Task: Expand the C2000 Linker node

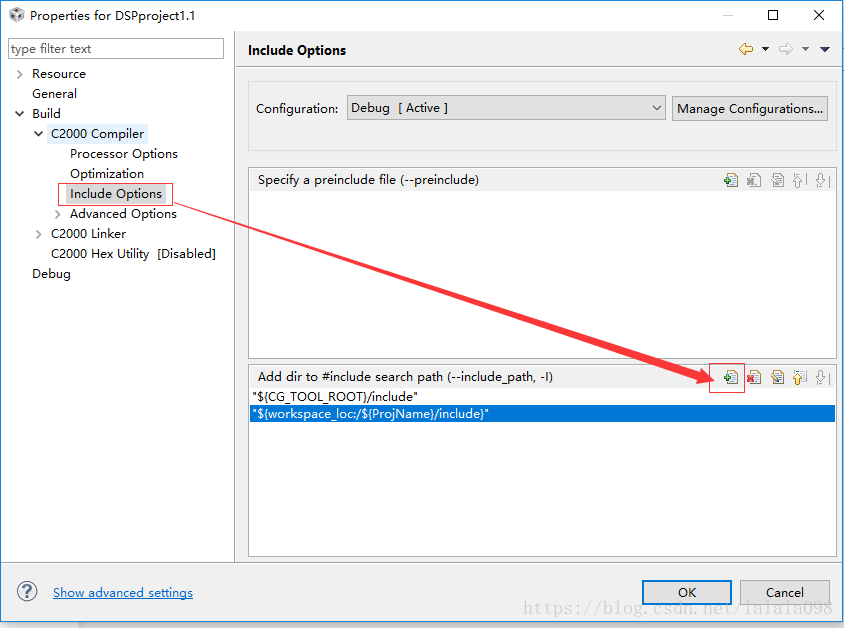Action: click(x=39, y=234)
